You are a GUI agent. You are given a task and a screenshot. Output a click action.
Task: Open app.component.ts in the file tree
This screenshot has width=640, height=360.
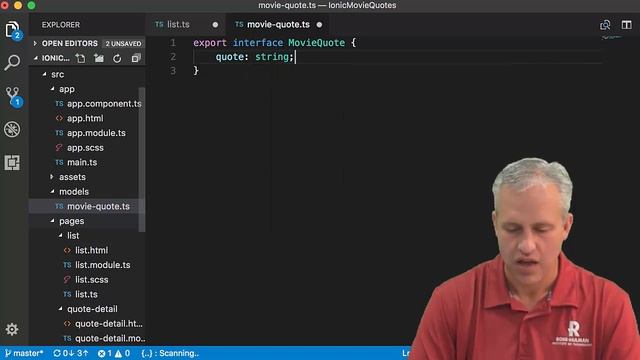point(104,104)
